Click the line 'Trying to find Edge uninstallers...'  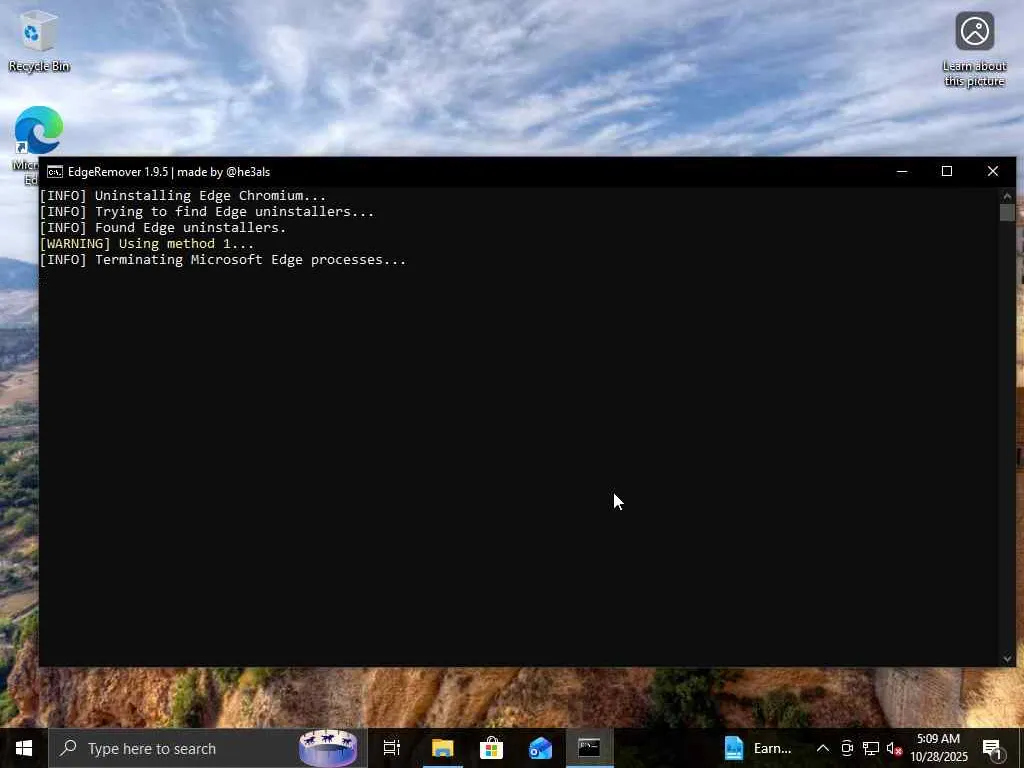(x=207, y=212)
